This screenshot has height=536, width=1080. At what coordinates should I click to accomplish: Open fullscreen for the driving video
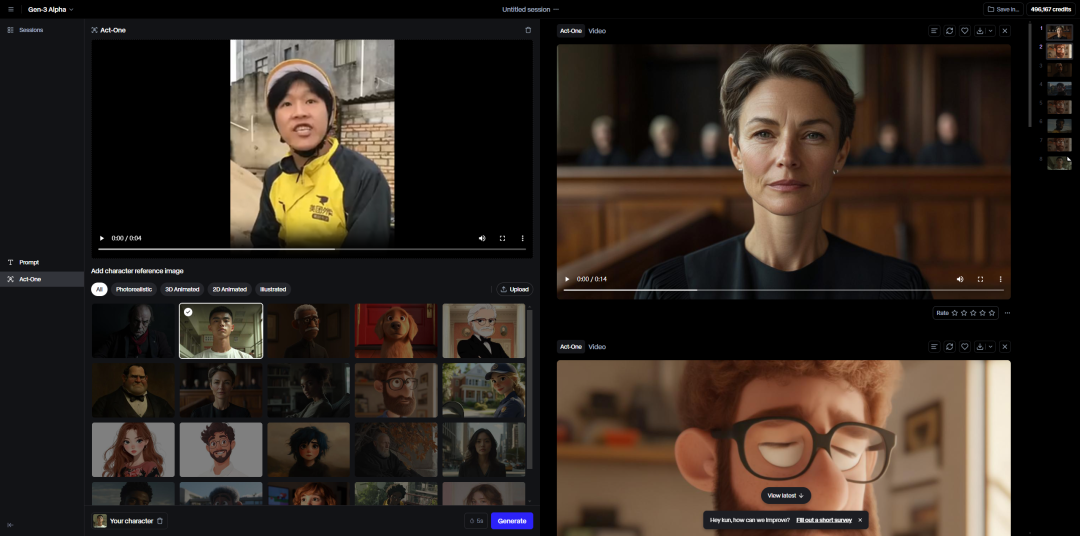click(502, 238)
